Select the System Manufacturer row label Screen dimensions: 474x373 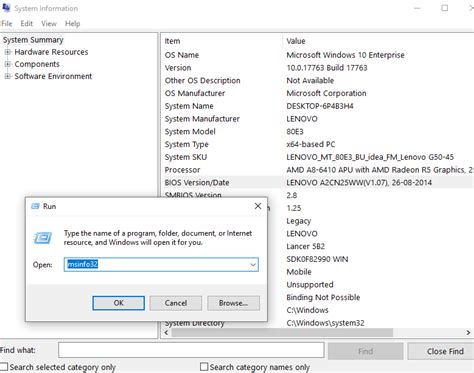tap(202, 119)
